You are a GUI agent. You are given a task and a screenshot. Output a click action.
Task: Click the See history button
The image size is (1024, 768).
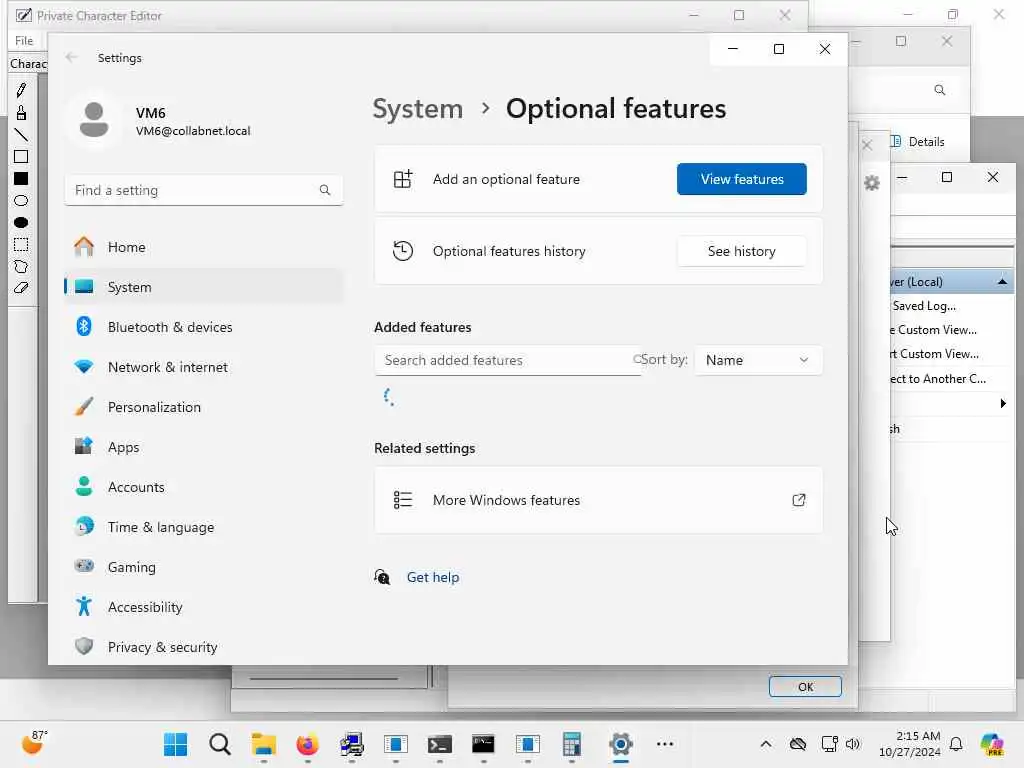pyautogui.click(x=742, y=251)
